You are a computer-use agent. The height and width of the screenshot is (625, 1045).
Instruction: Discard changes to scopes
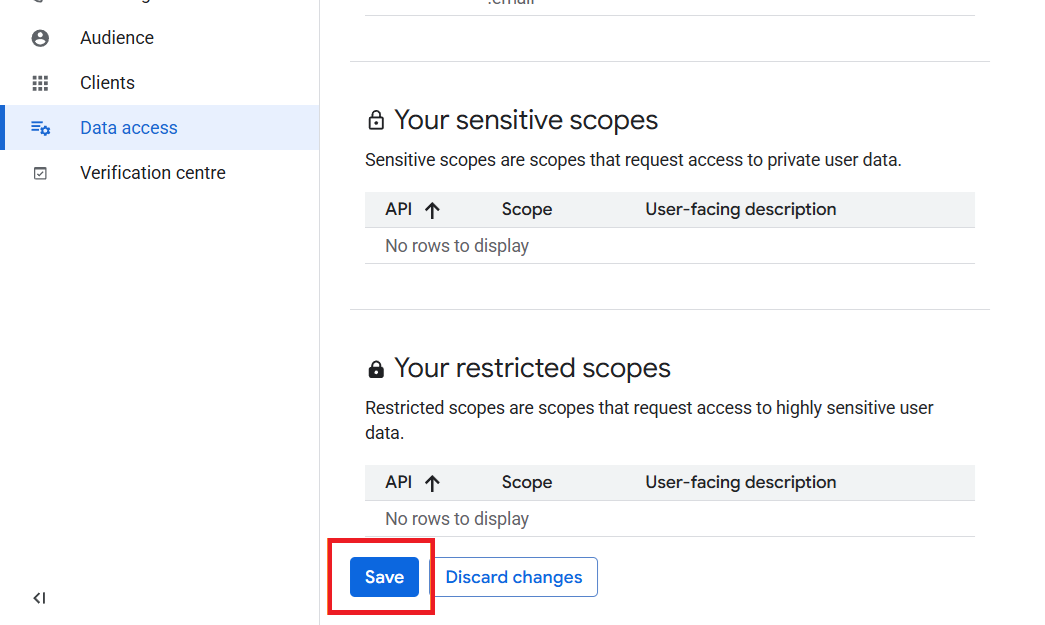pyautogui.click(x=514, y=577)
